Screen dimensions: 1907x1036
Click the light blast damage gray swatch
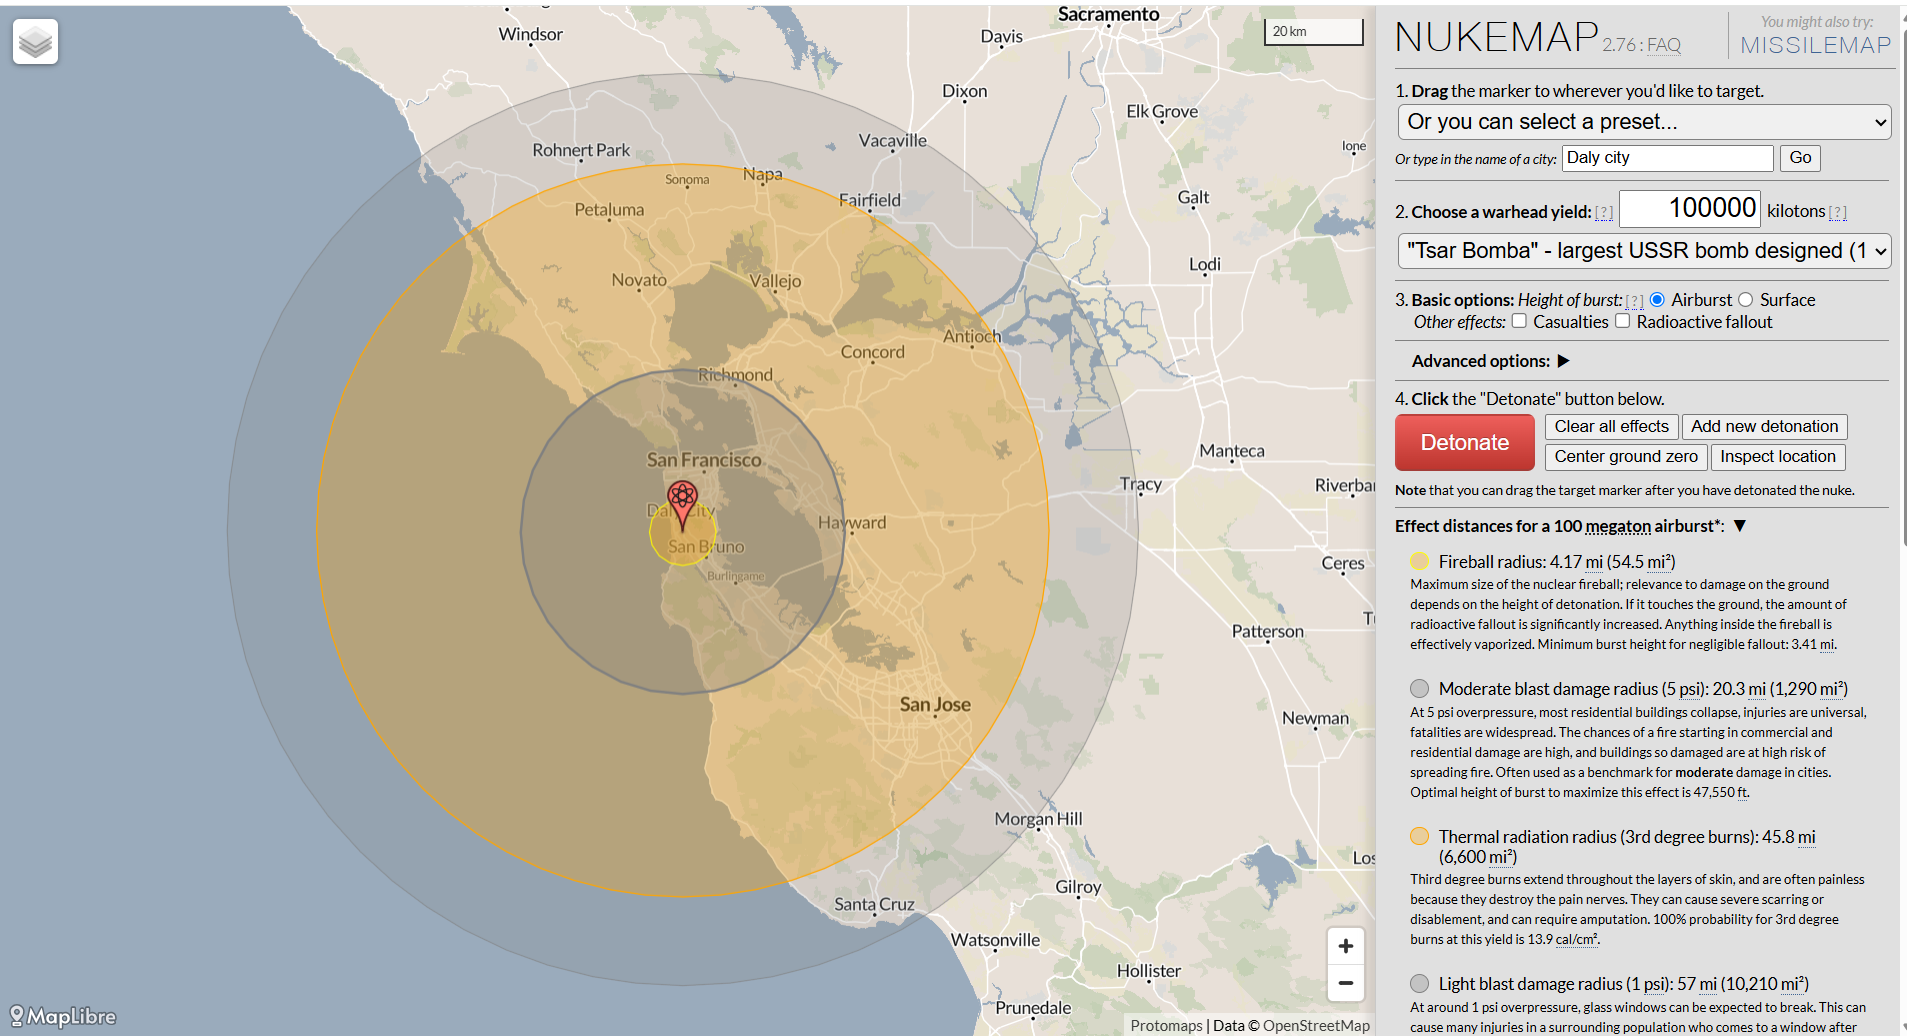click(x=1419, y=983)
